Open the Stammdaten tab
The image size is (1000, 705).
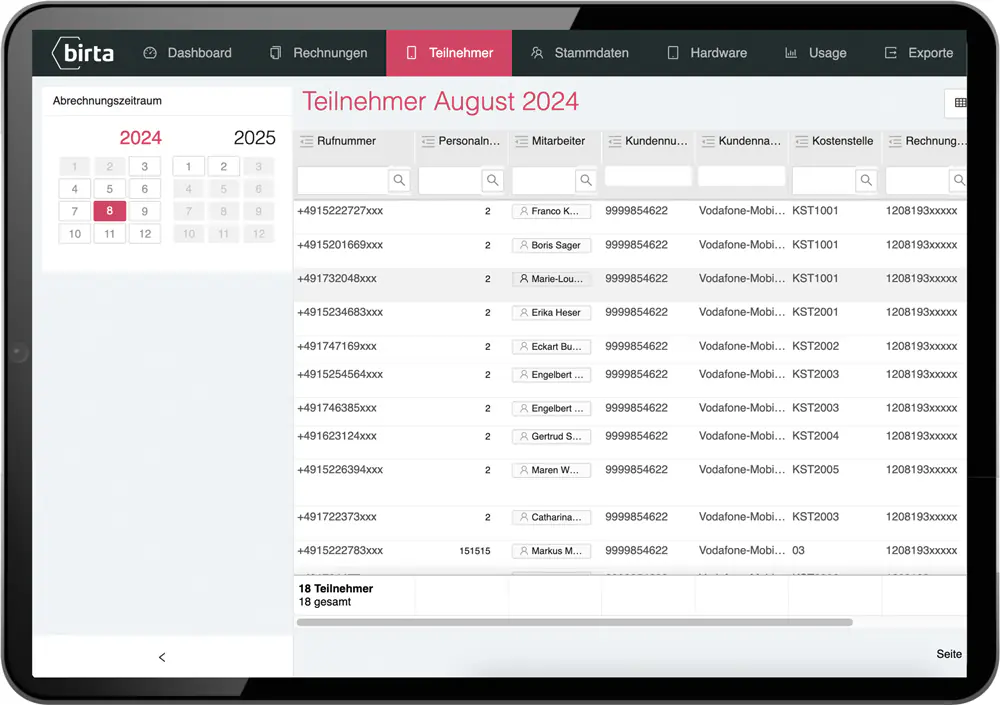(579, 53)
